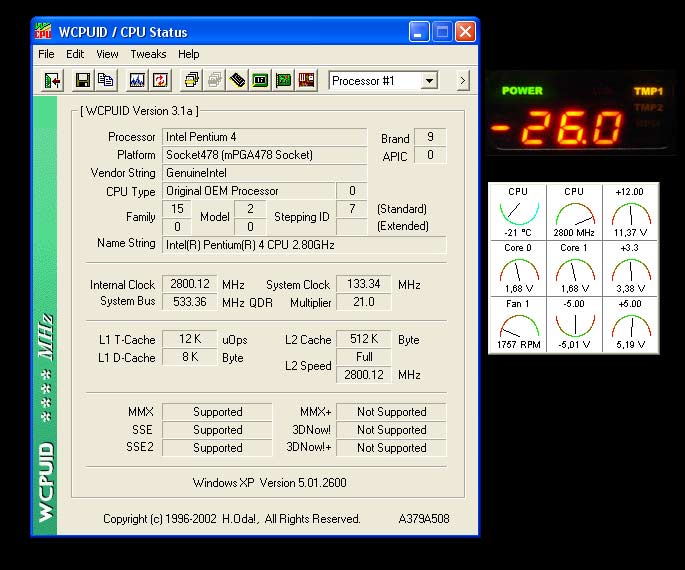Click the Core 0 voltage gauge

[x=519, y=268]
